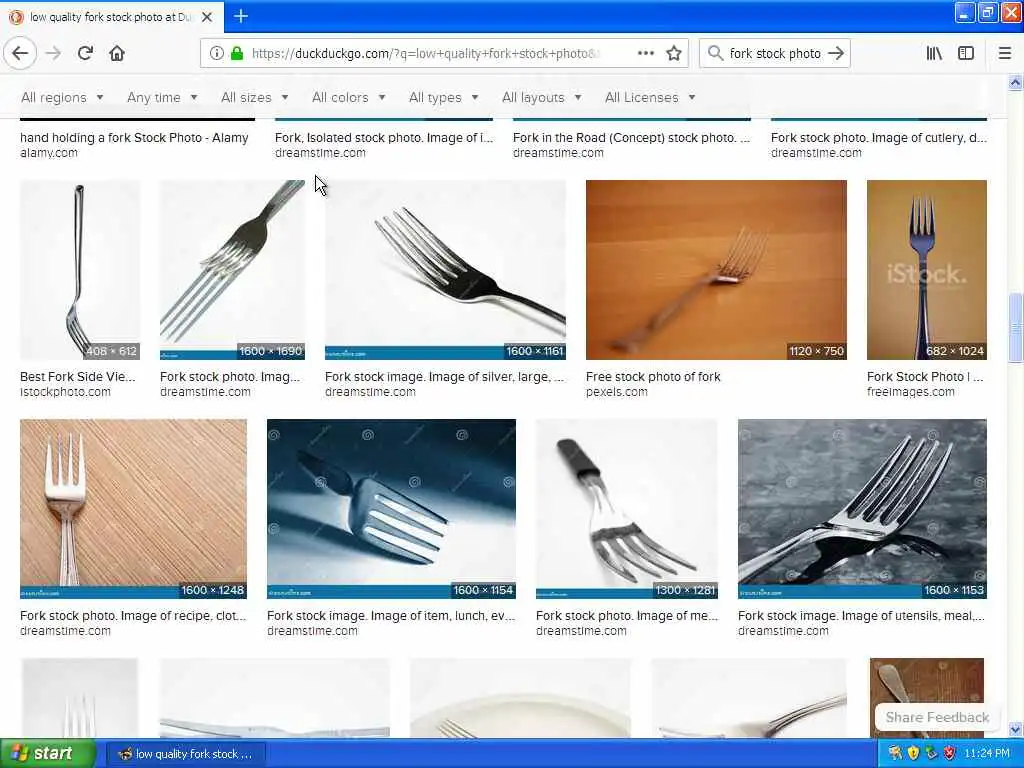
Task: Open the Library bookshelf icon
Action: point(934,53)
